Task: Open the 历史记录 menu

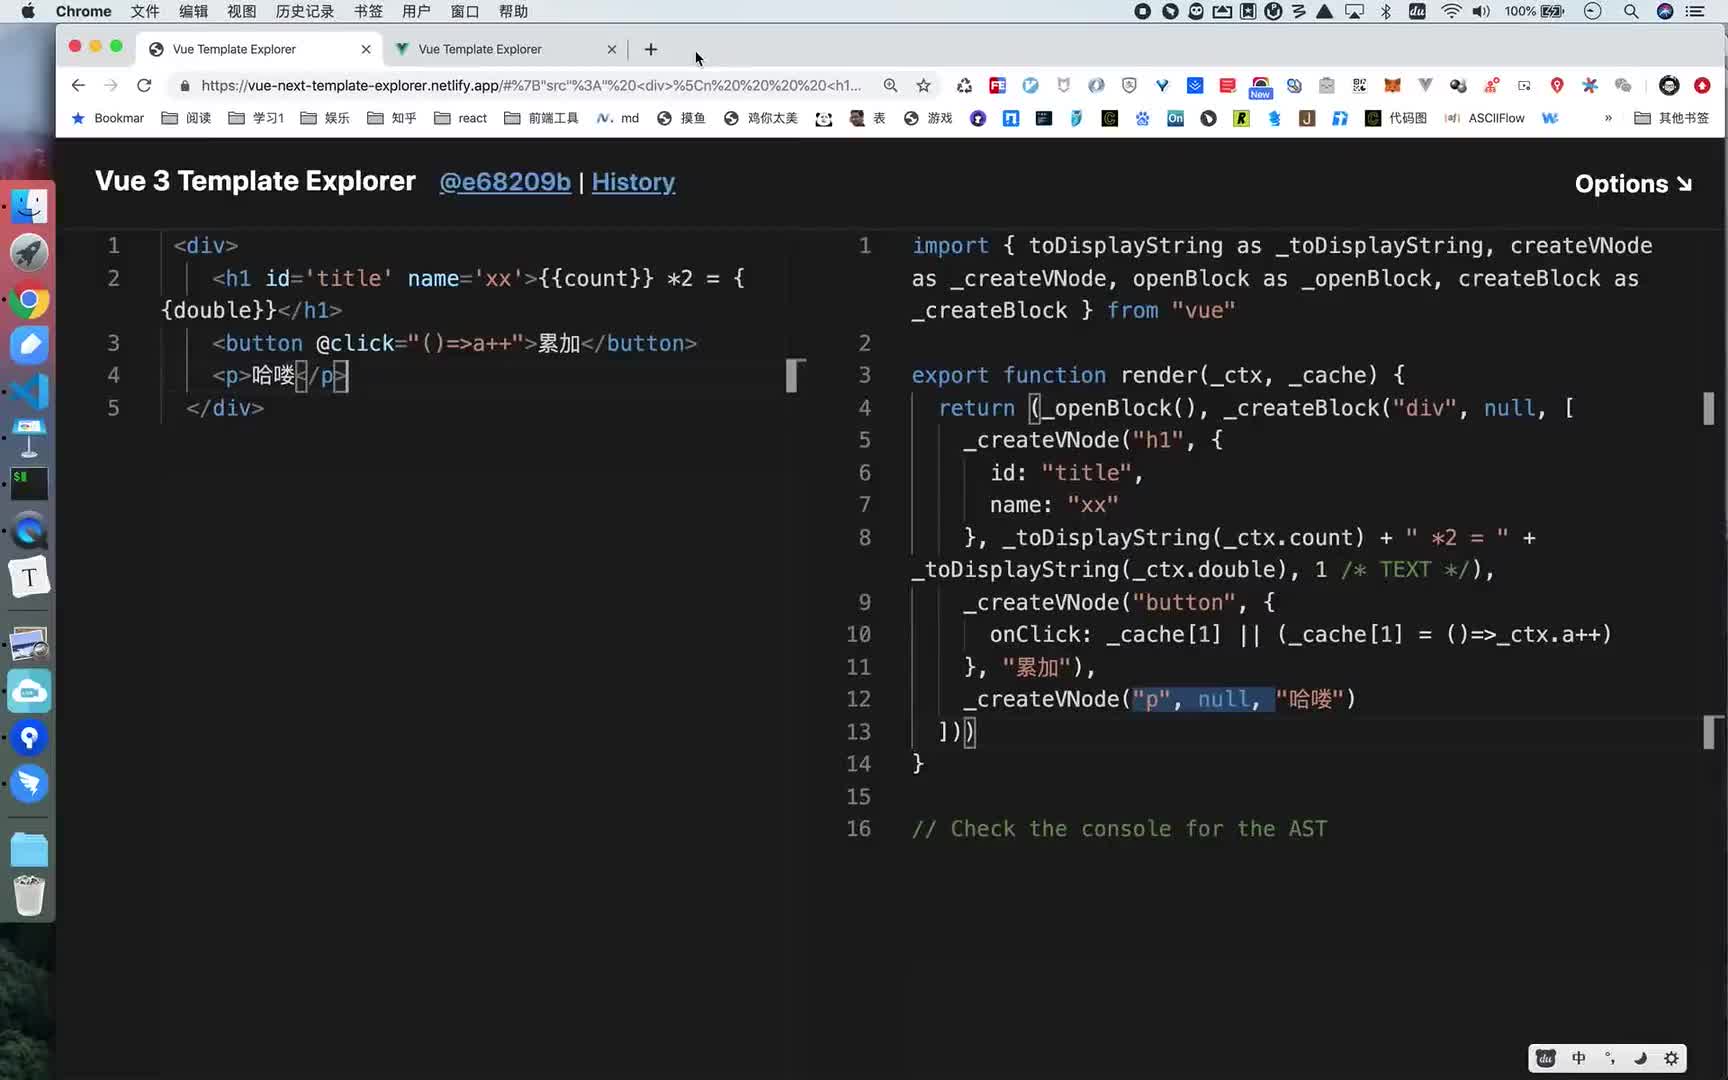Action: (x=305, y=11)
